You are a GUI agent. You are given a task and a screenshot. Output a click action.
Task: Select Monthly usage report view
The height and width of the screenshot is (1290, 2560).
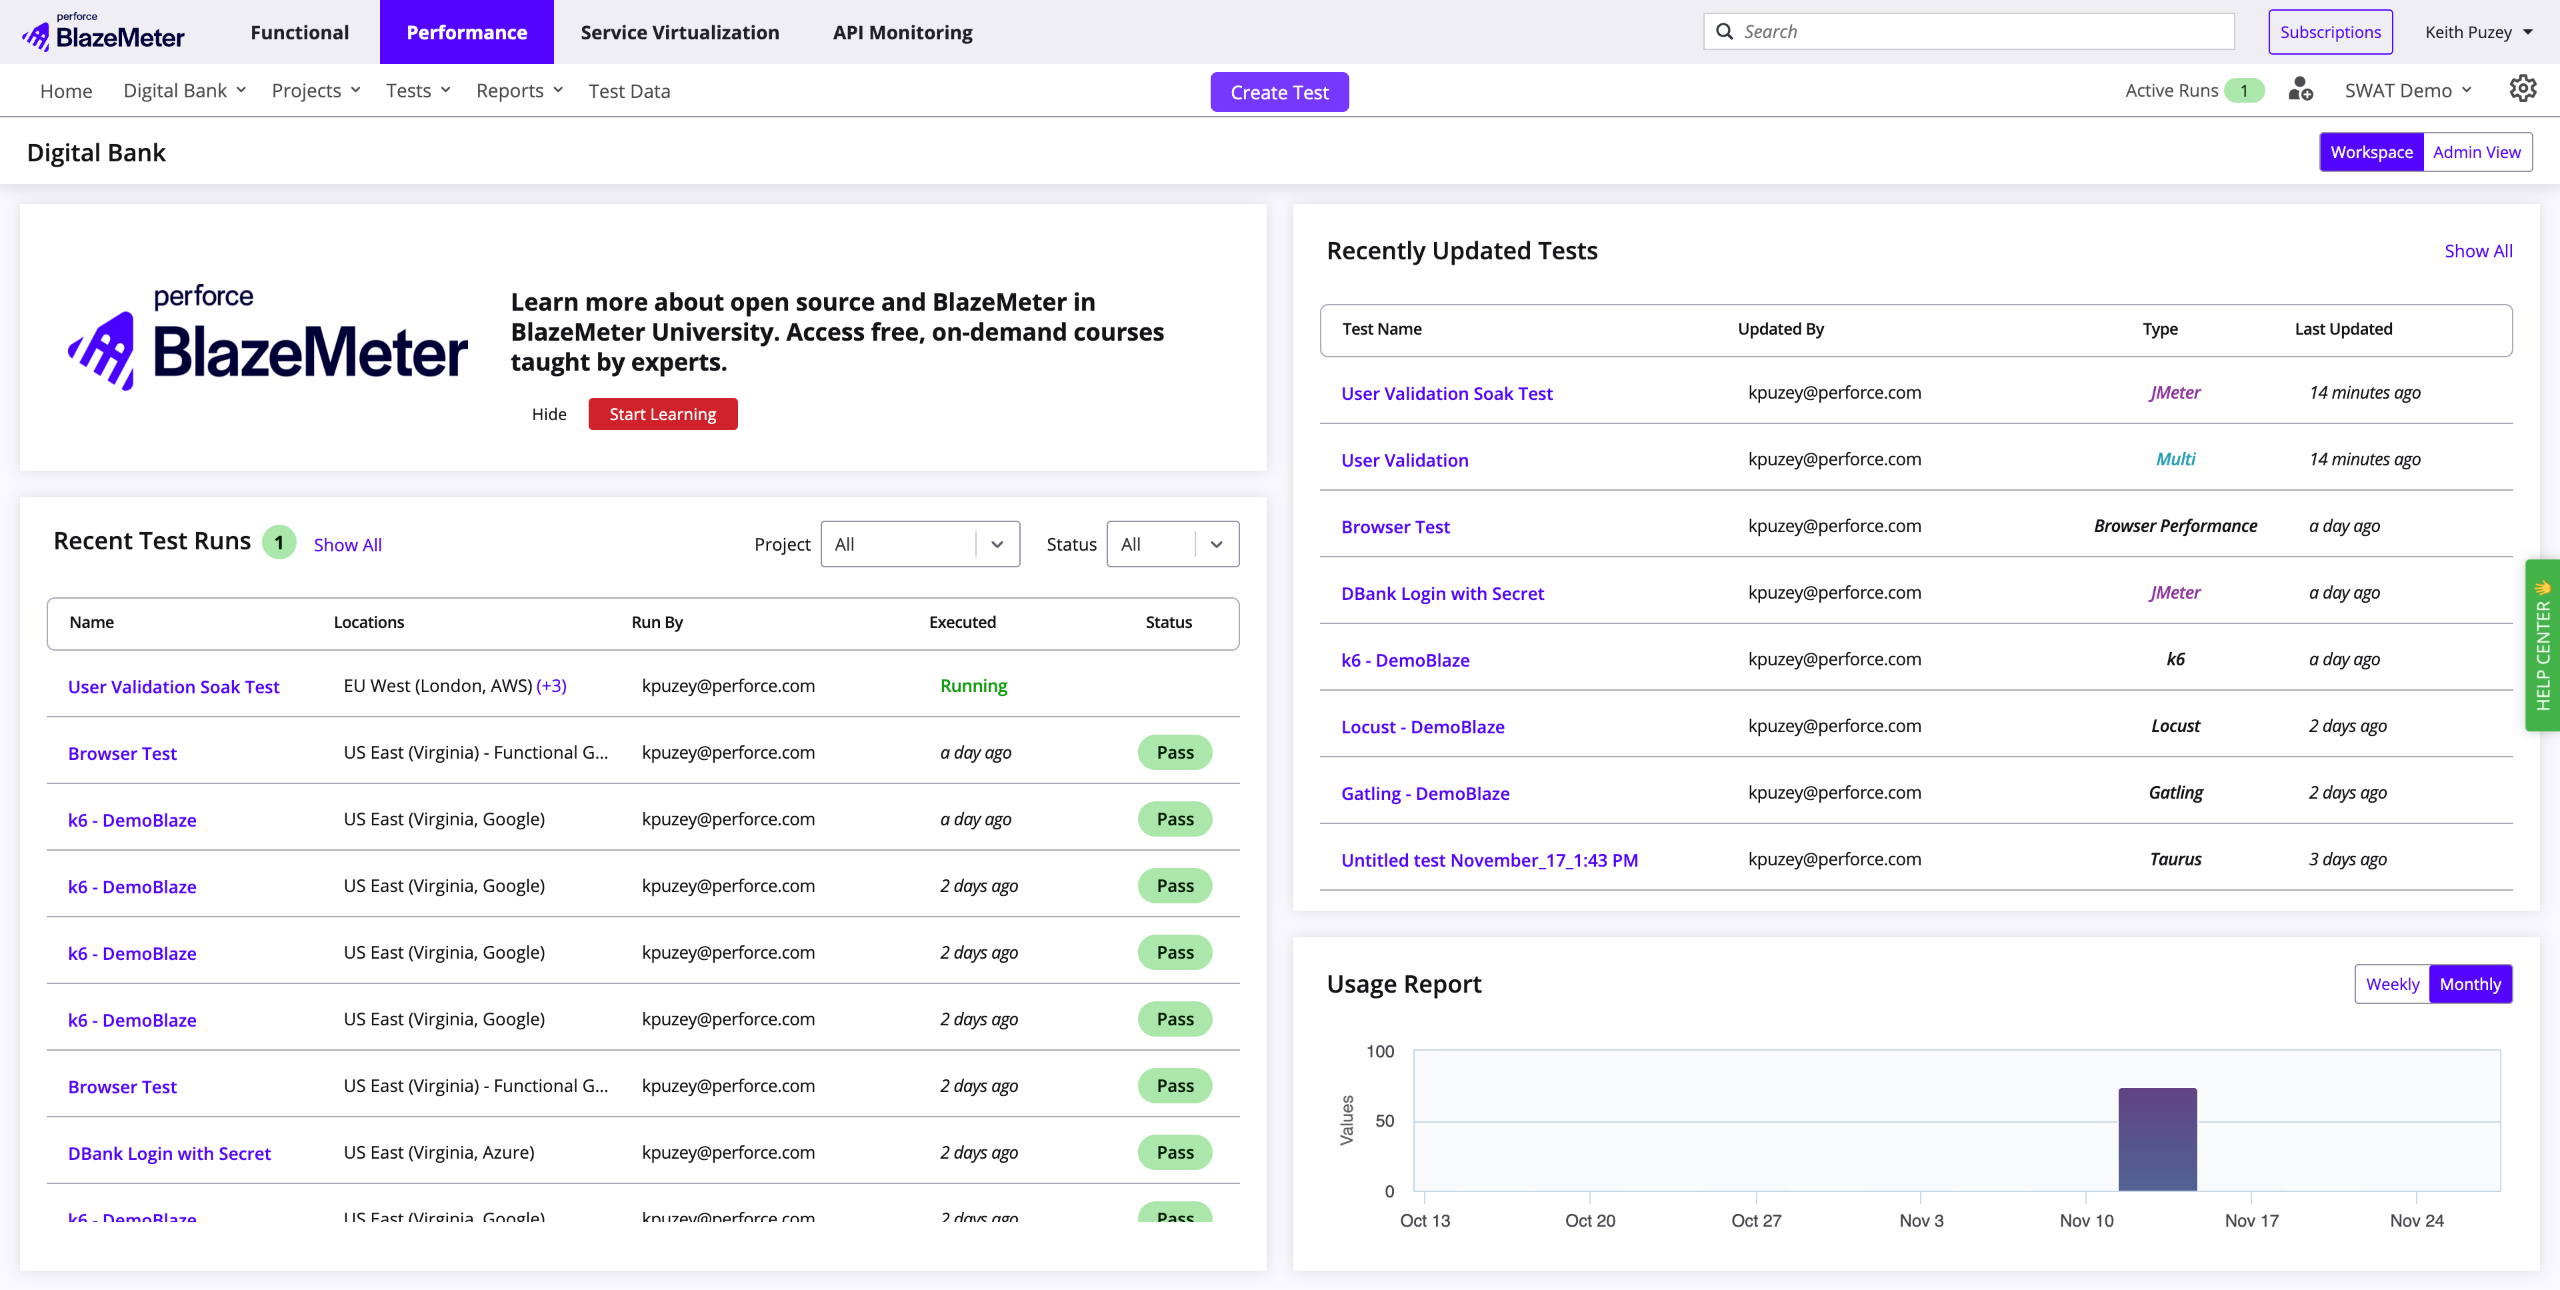pyautogui.click(x=2469, y=984)
